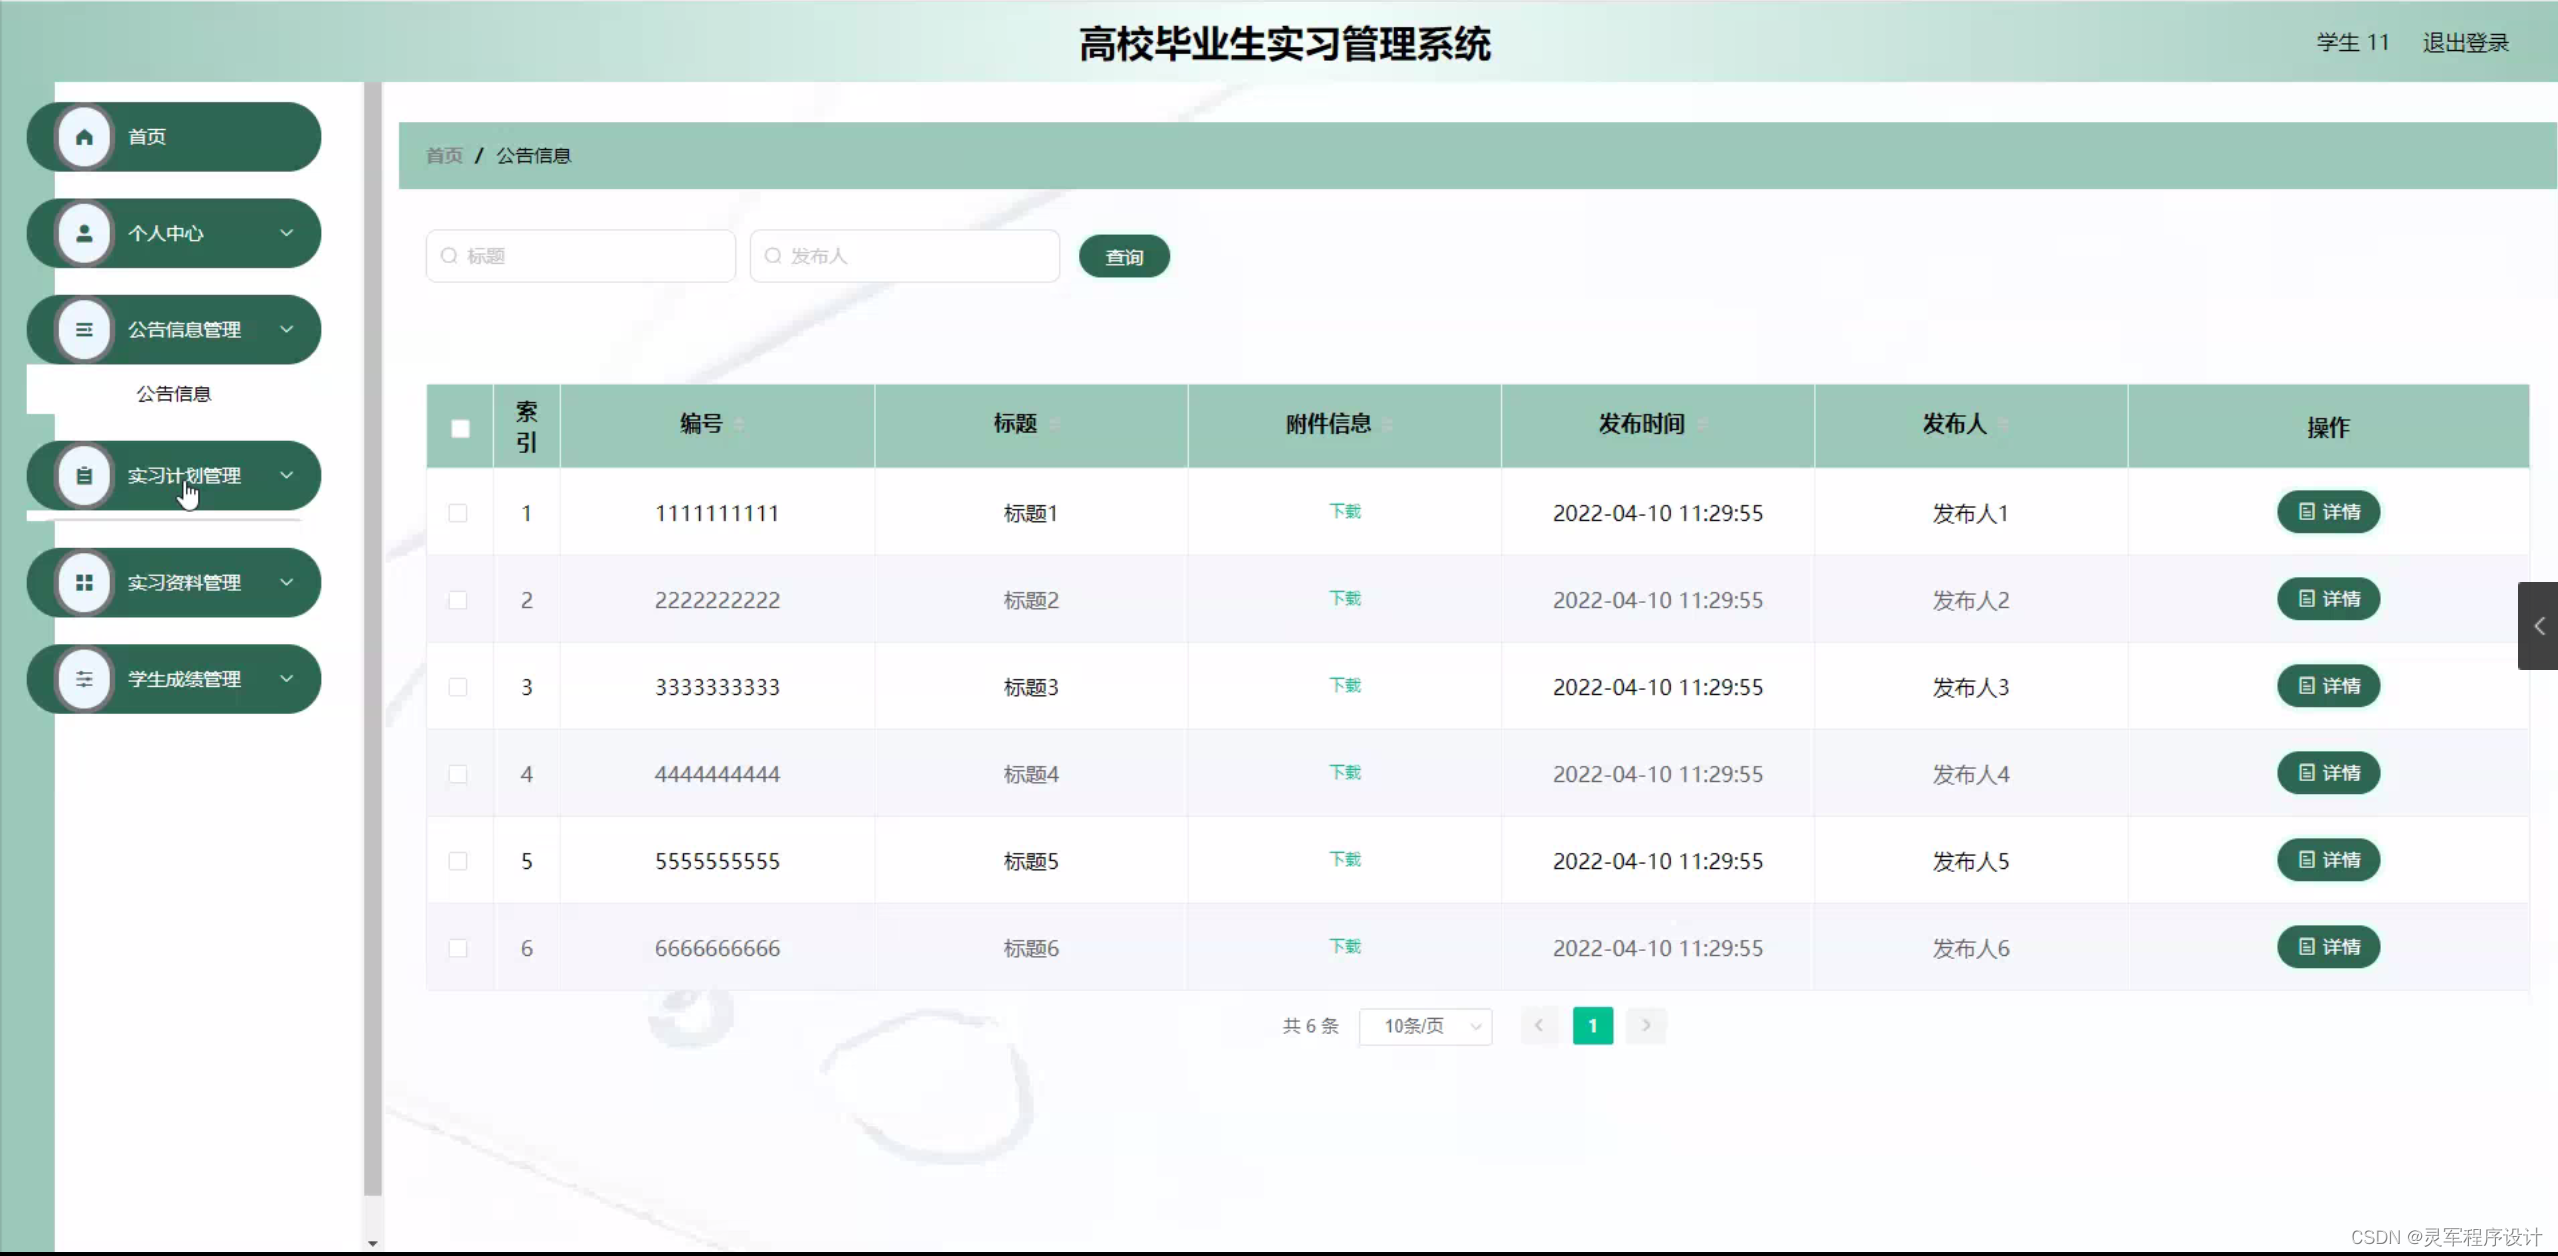Select the document icon on 实习计划管理
Image resolution: width=2558 pixels, height=1256 pixels.
click(84, 475)
